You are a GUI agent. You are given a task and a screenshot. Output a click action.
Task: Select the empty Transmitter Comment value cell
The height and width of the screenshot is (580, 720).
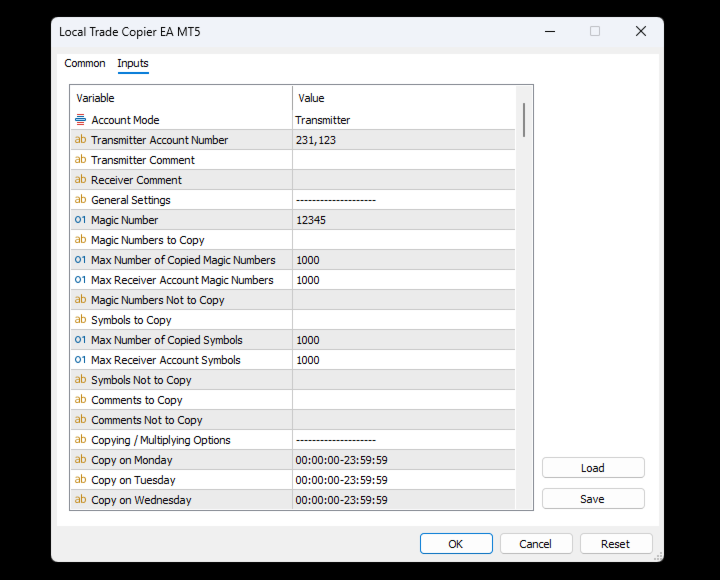point(404,160)
